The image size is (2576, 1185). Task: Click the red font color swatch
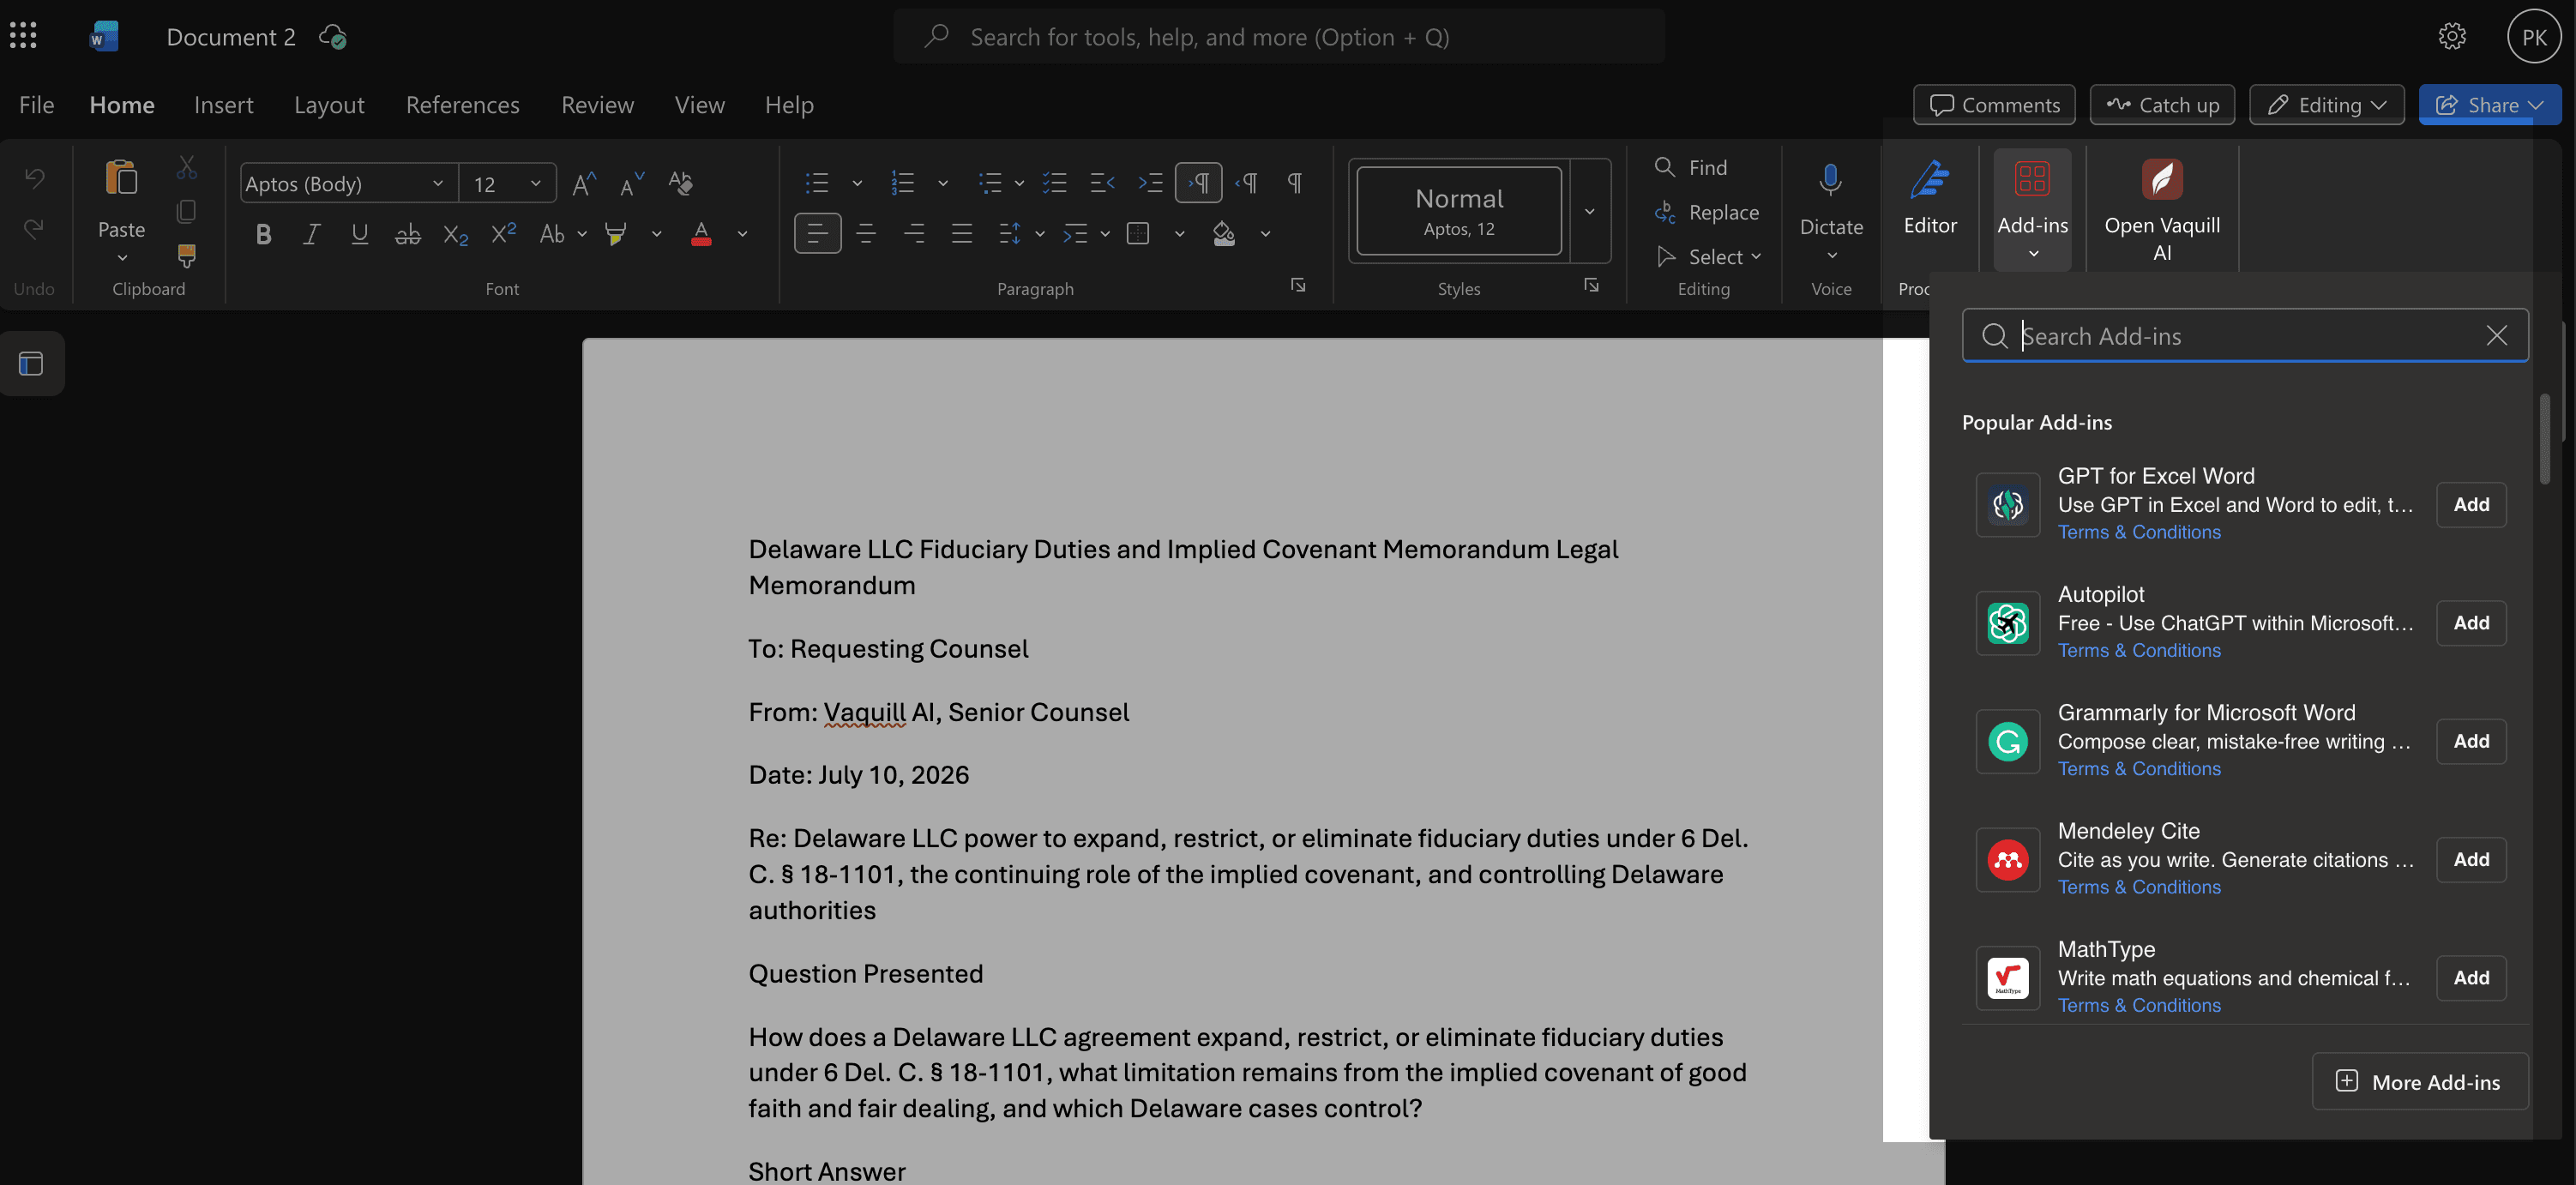(x=701, y=234)
